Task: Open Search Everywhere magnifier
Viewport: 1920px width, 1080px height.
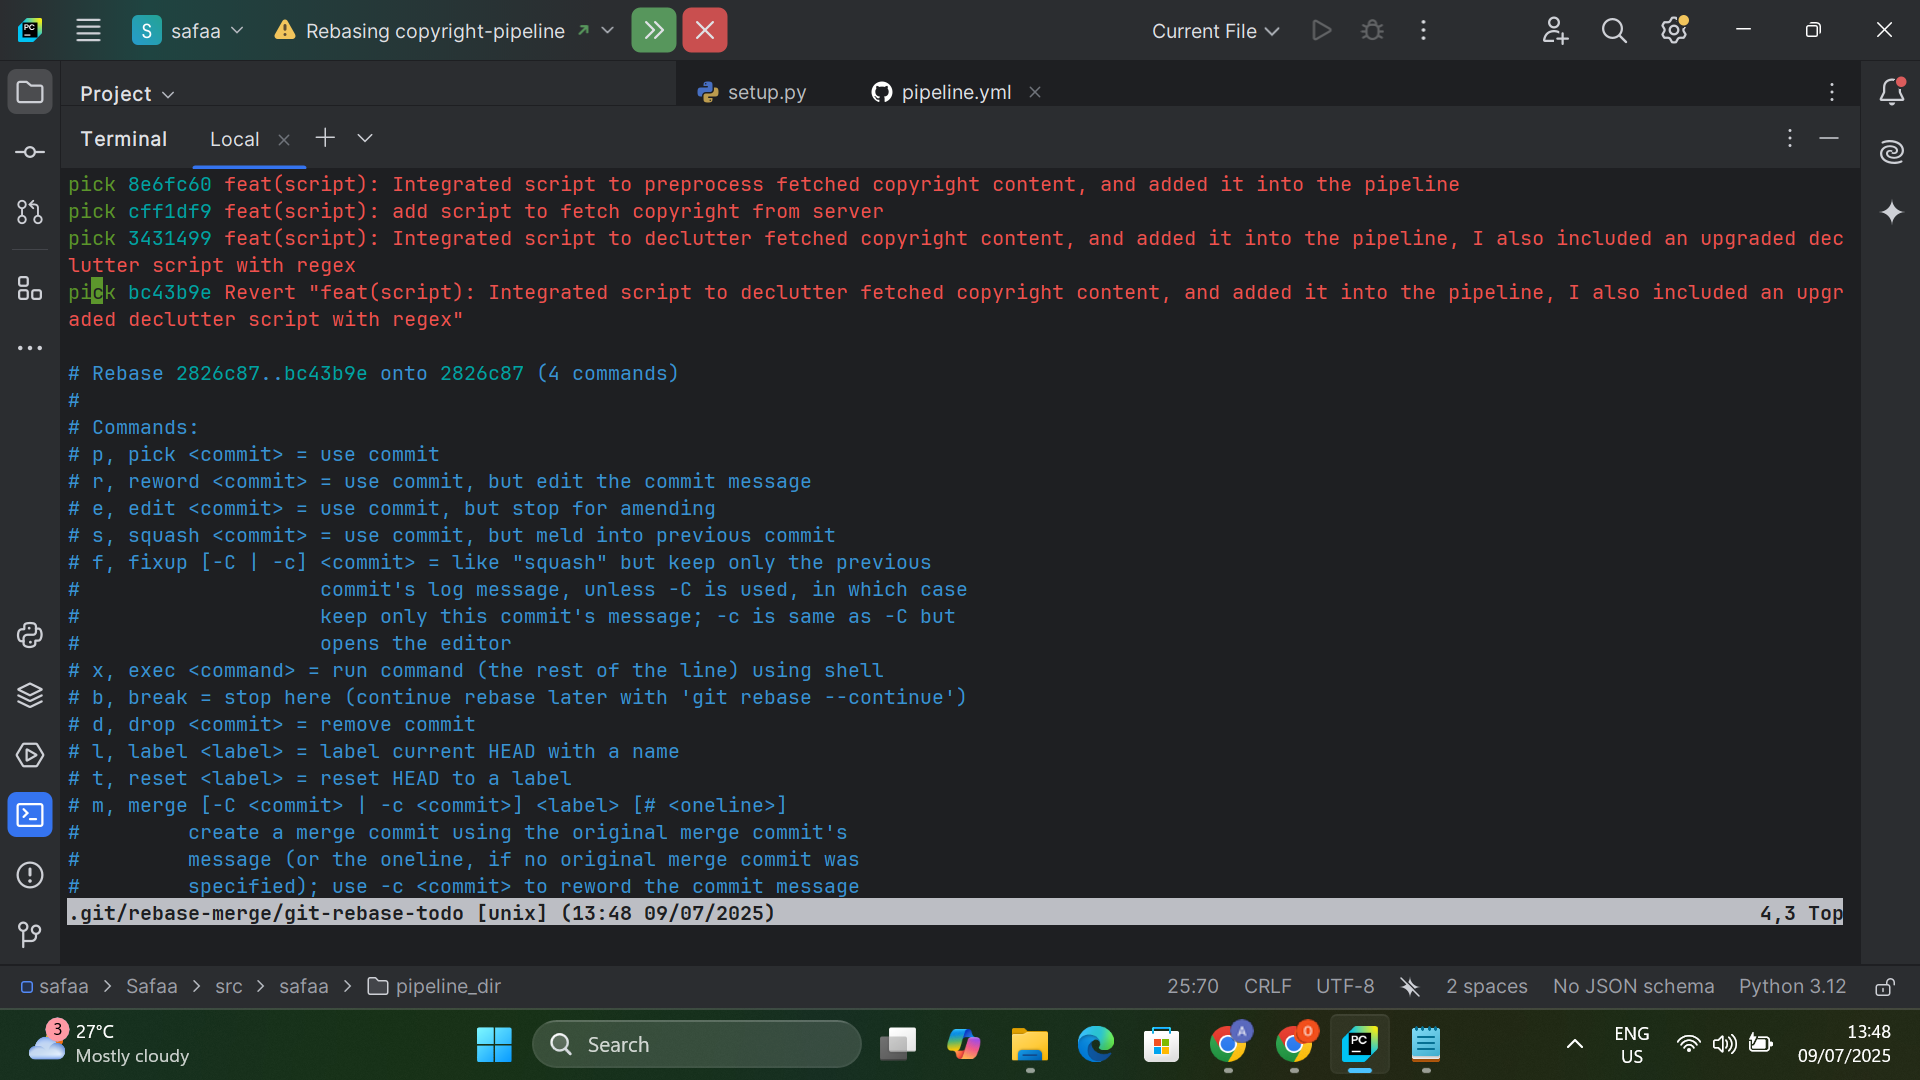Action: coord(1614,30)
